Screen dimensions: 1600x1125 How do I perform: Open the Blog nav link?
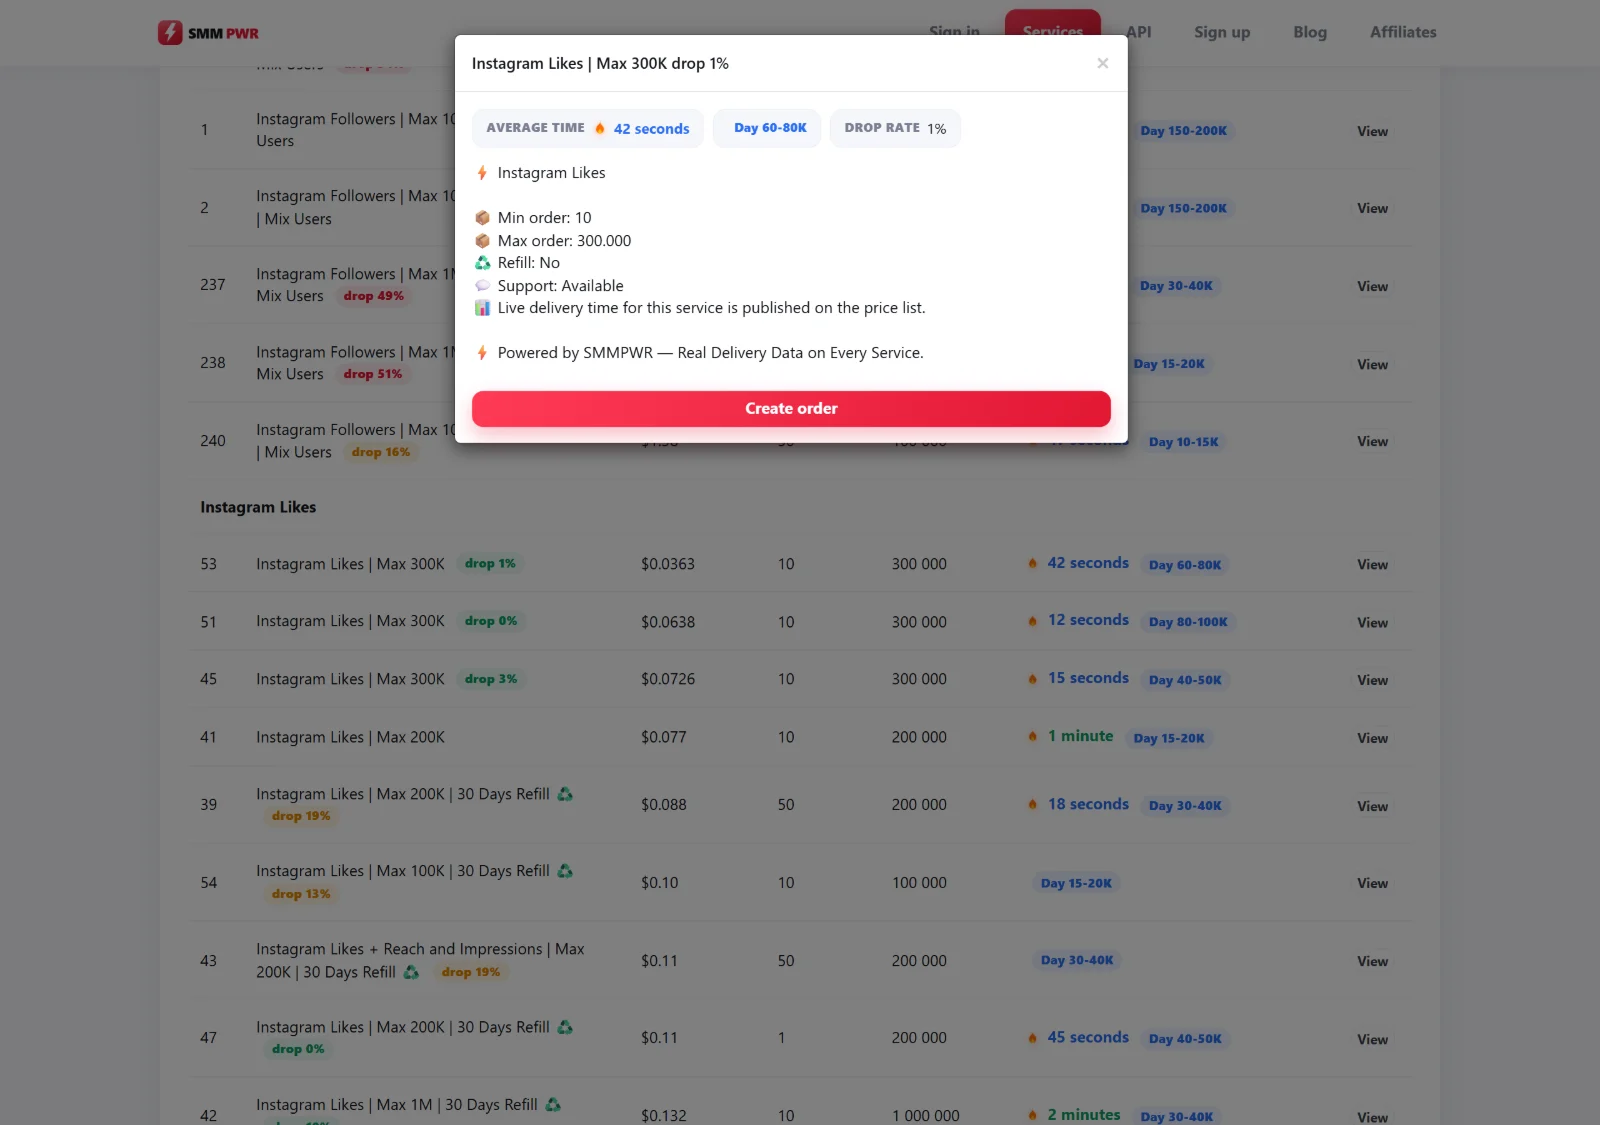pyautogui.click(x=1310, y=32)
